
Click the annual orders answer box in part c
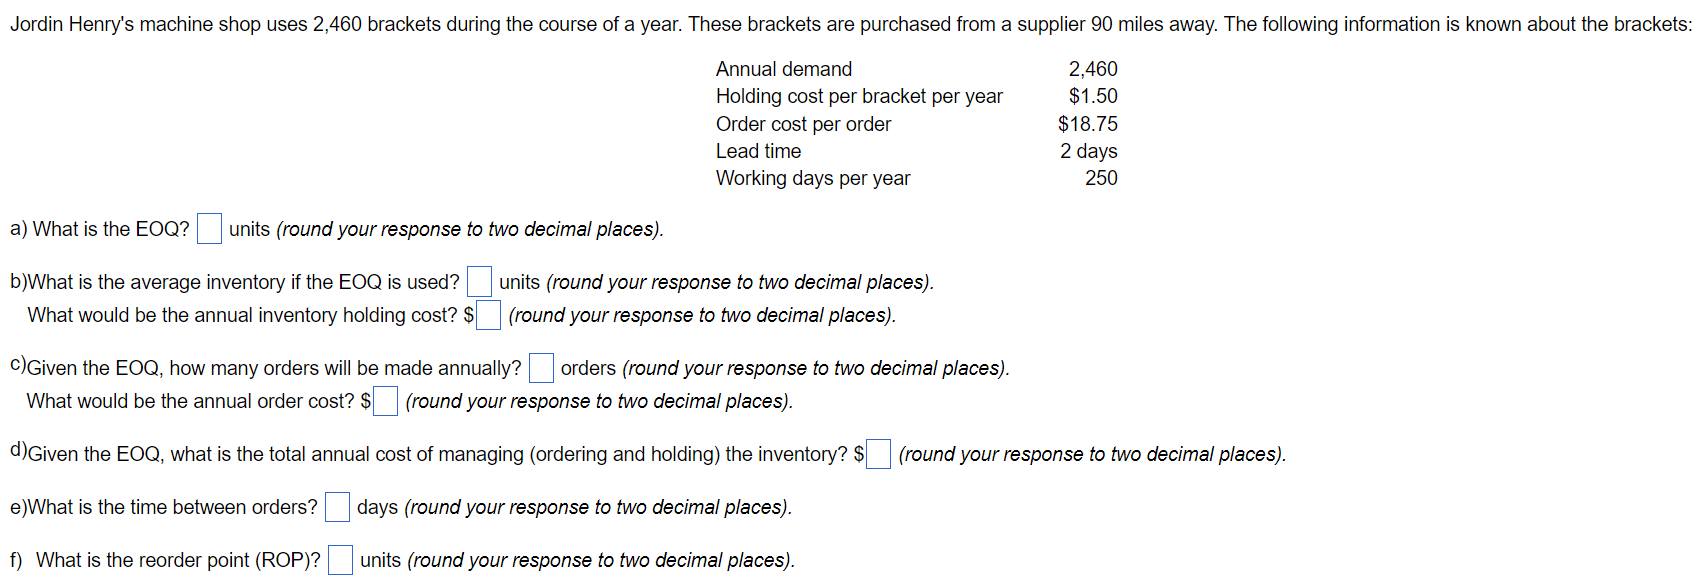[x=541, y=368]
